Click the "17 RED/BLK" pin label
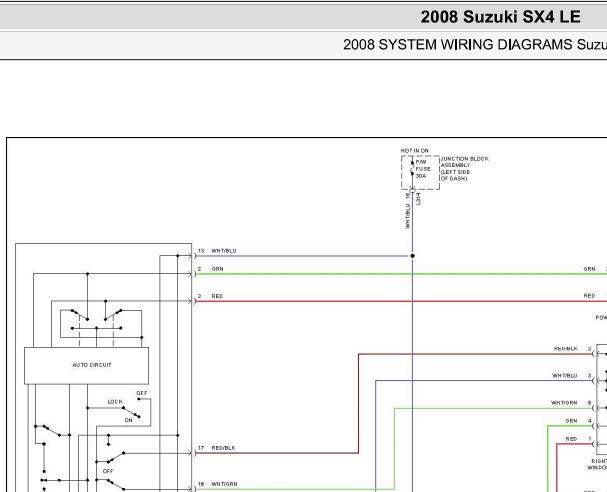 (x=217, y=448)
